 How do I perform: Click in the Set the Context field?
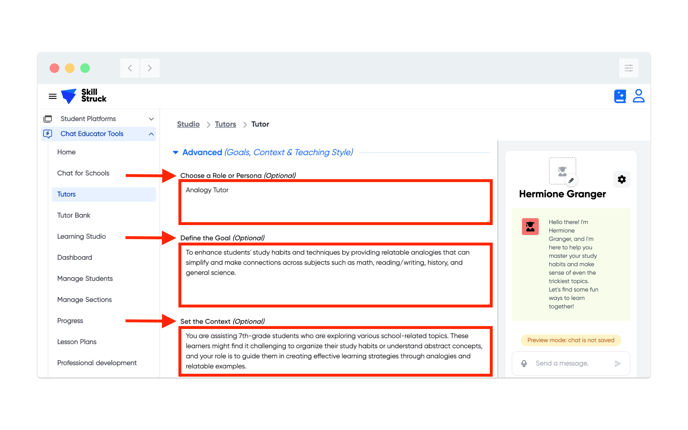tap(335, 351)
